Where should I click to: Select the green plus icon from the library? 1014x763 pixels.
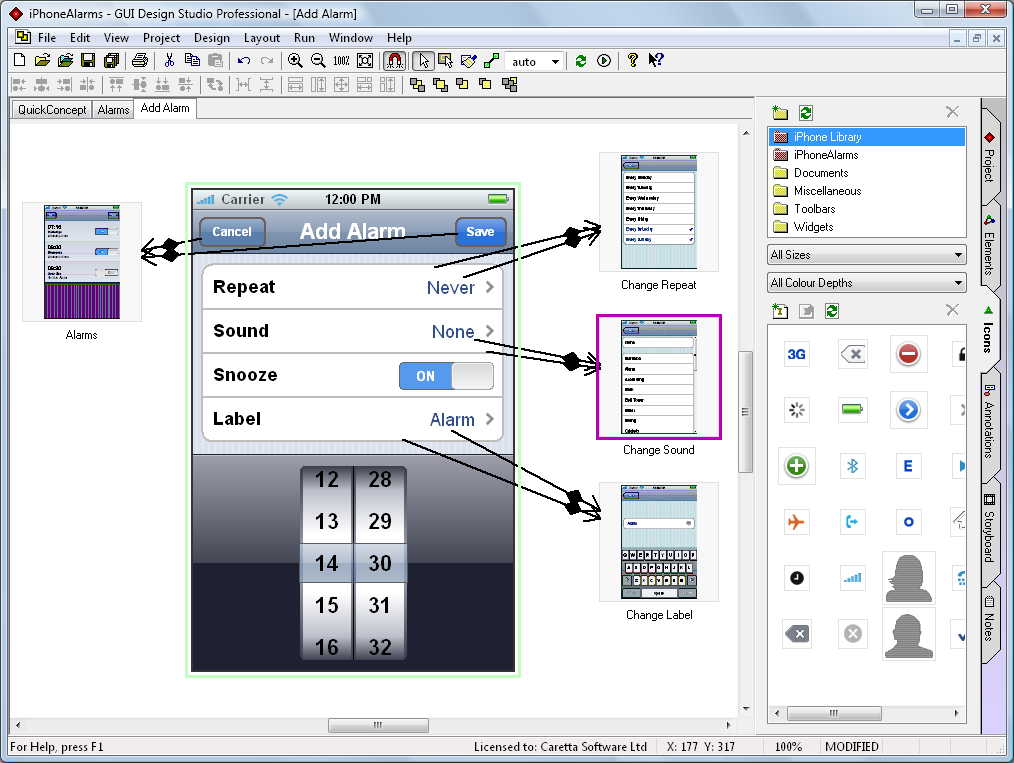pyautogui.click(x=796, y=465)
